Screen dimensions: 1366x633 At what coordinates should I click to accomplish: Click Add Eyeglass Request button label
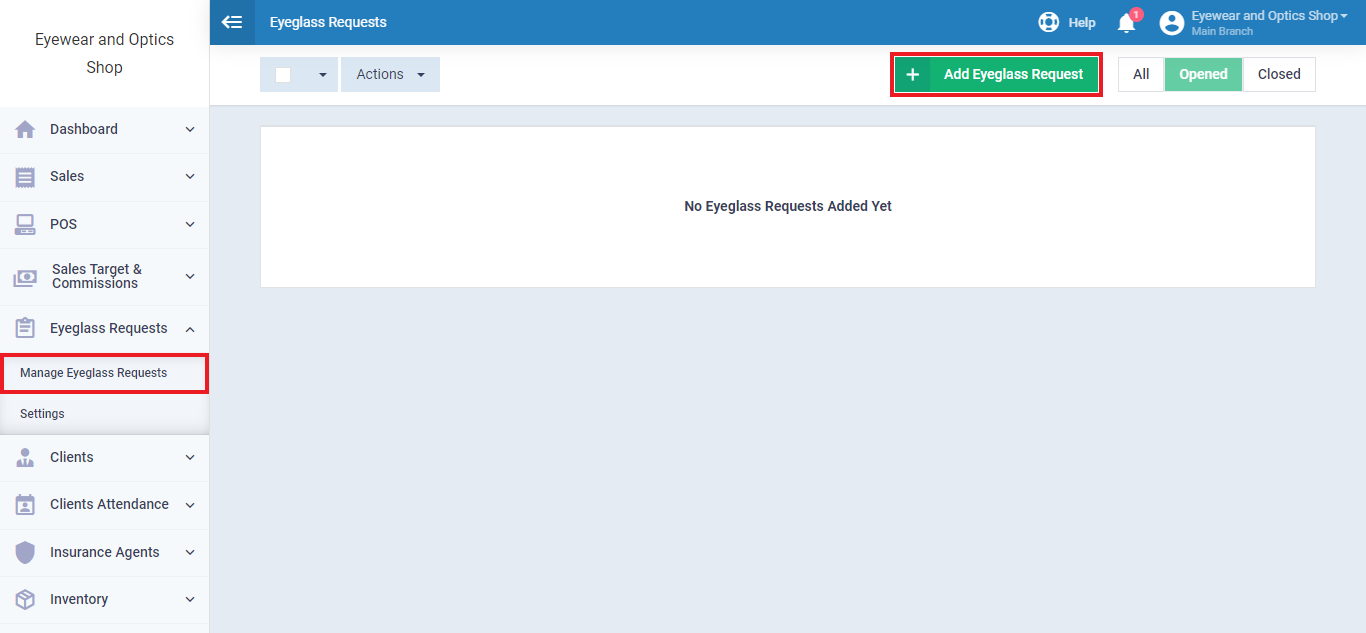[x=1014, y=74]
